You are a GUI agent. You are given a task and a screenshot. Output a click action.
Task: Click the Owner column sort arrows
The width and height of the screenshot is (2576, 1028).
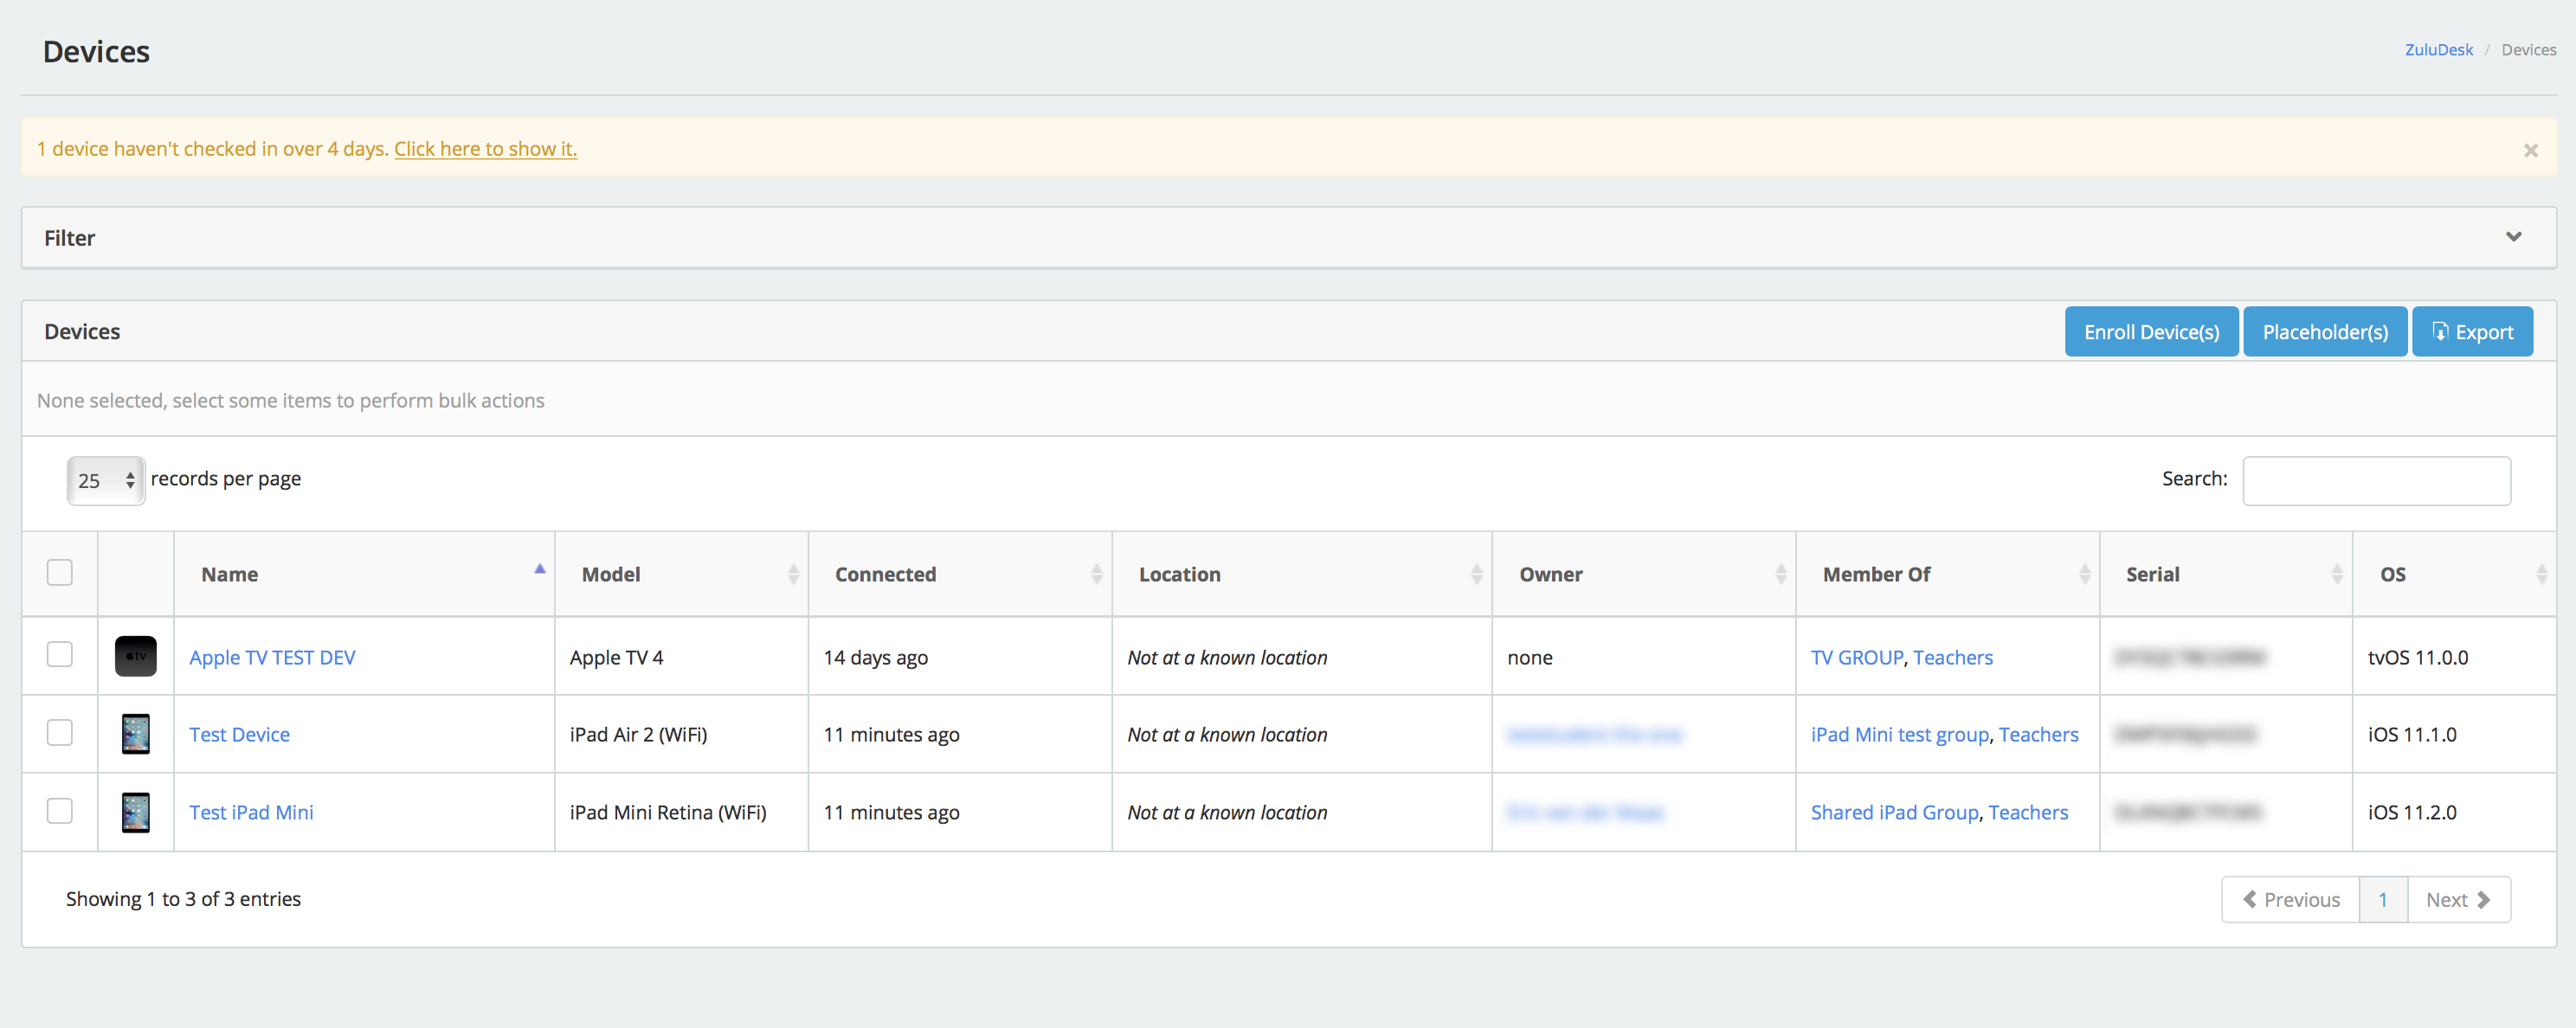pyautogui.click(x=1780, y=574)
